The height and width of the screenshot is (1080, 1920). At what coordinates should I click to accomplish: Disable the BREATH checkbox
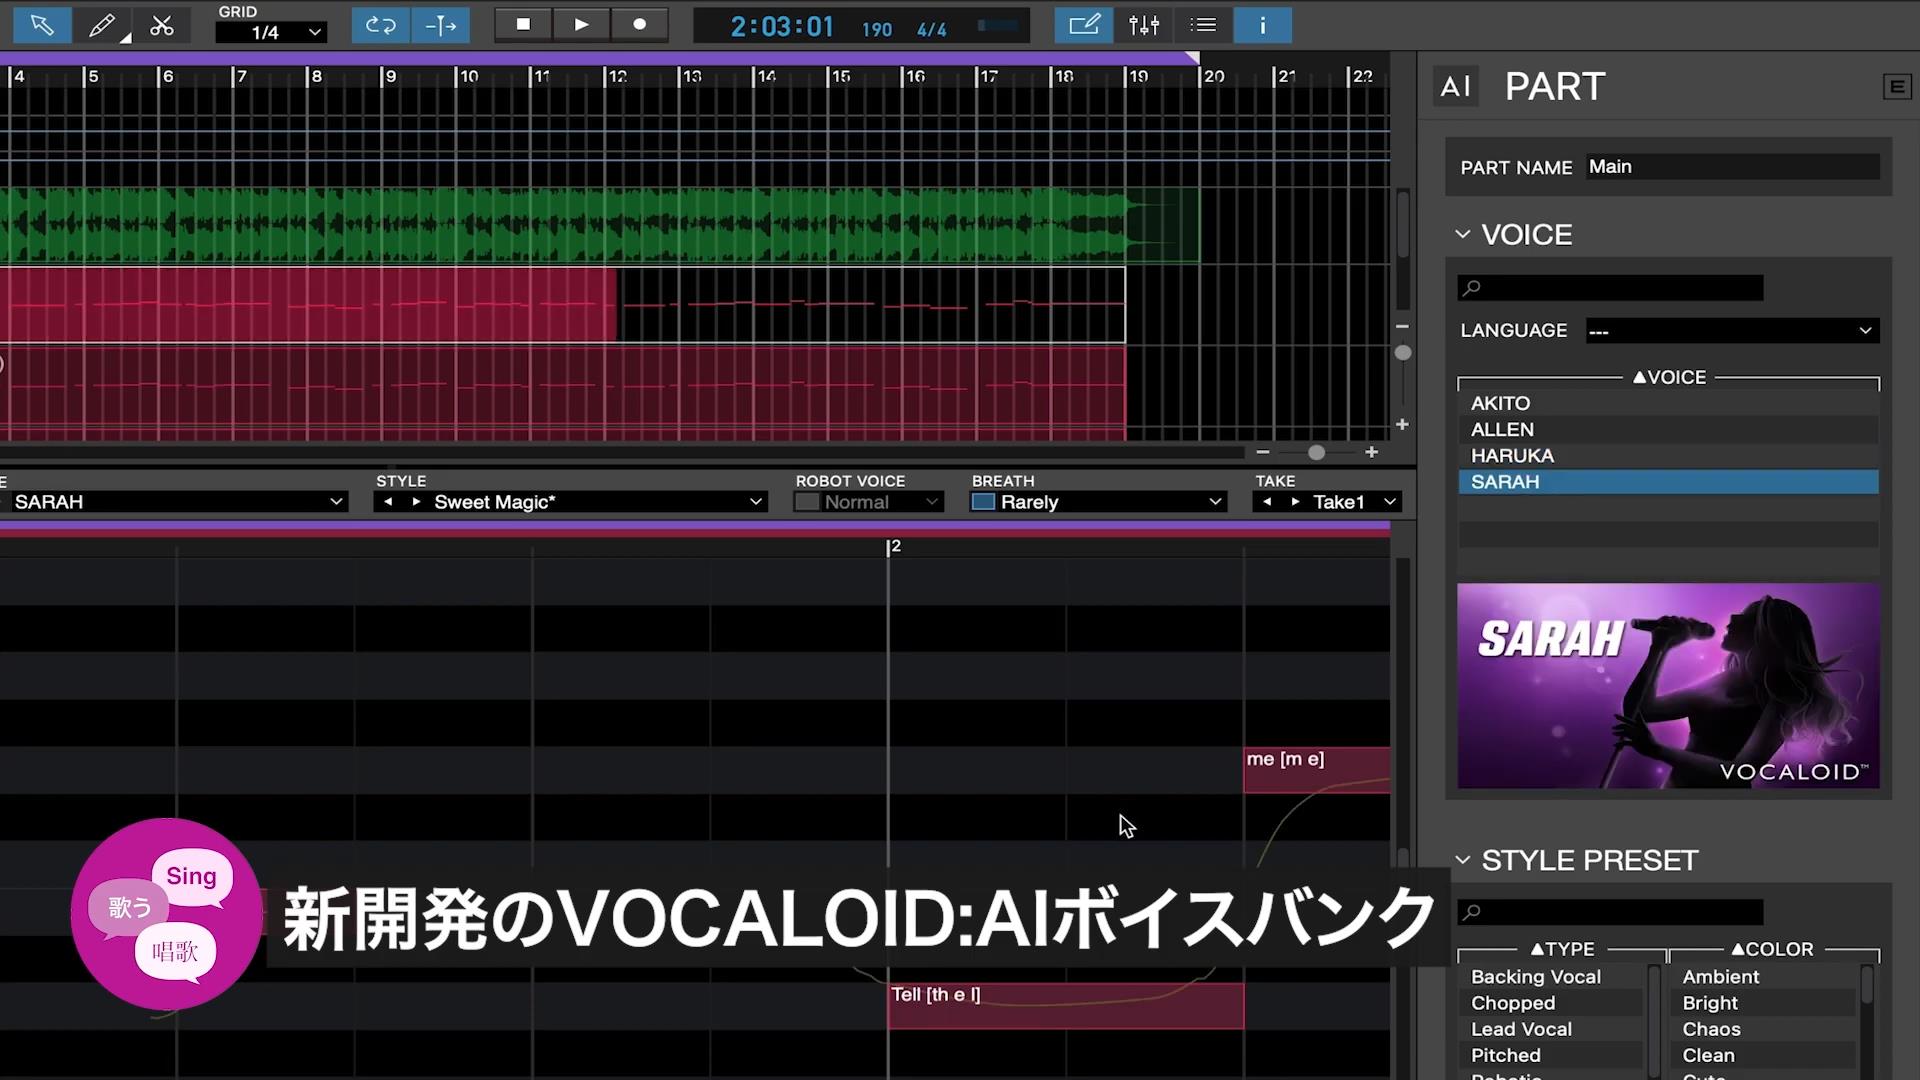click(x=982, y=501)
